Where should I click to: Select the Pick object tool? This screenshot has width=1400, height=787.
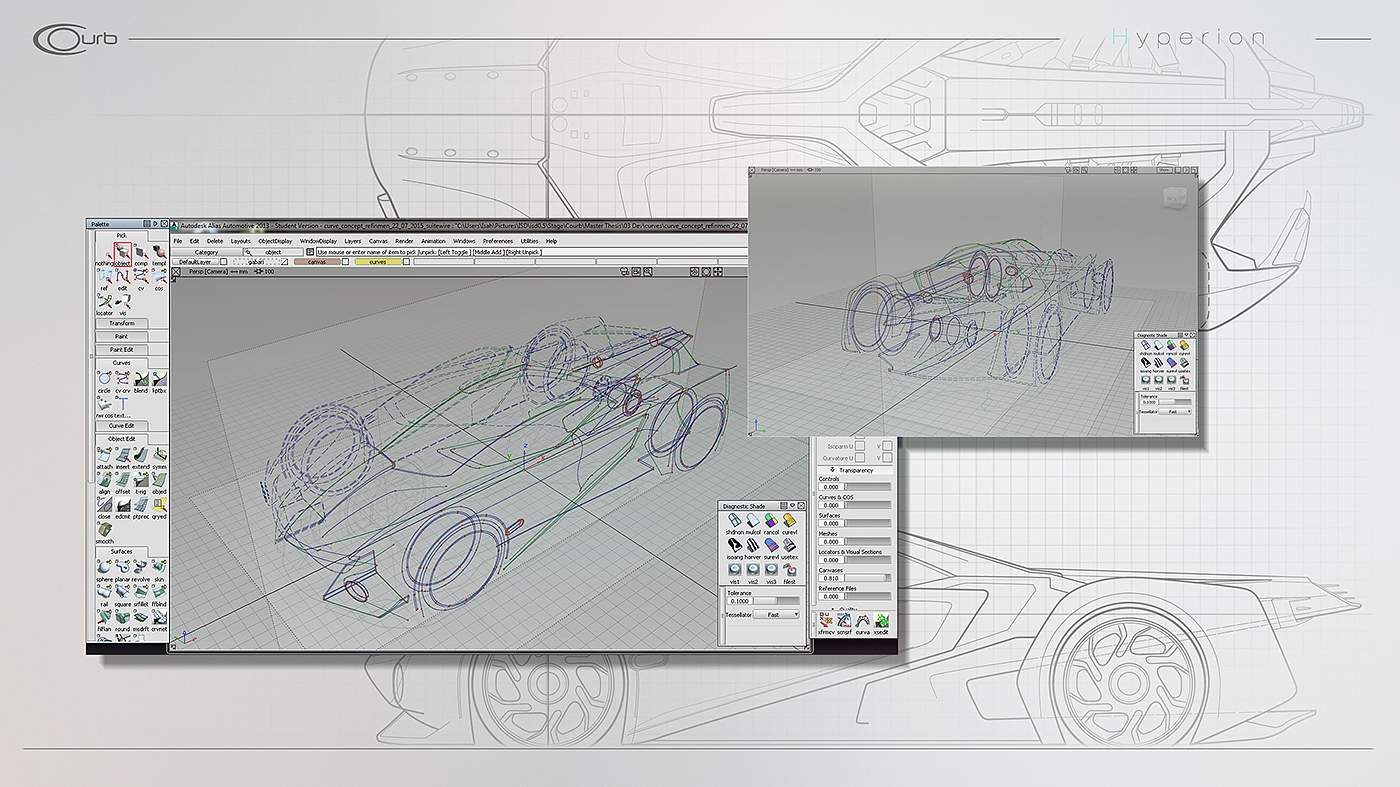pyautogui.click(x=123, y=252)
